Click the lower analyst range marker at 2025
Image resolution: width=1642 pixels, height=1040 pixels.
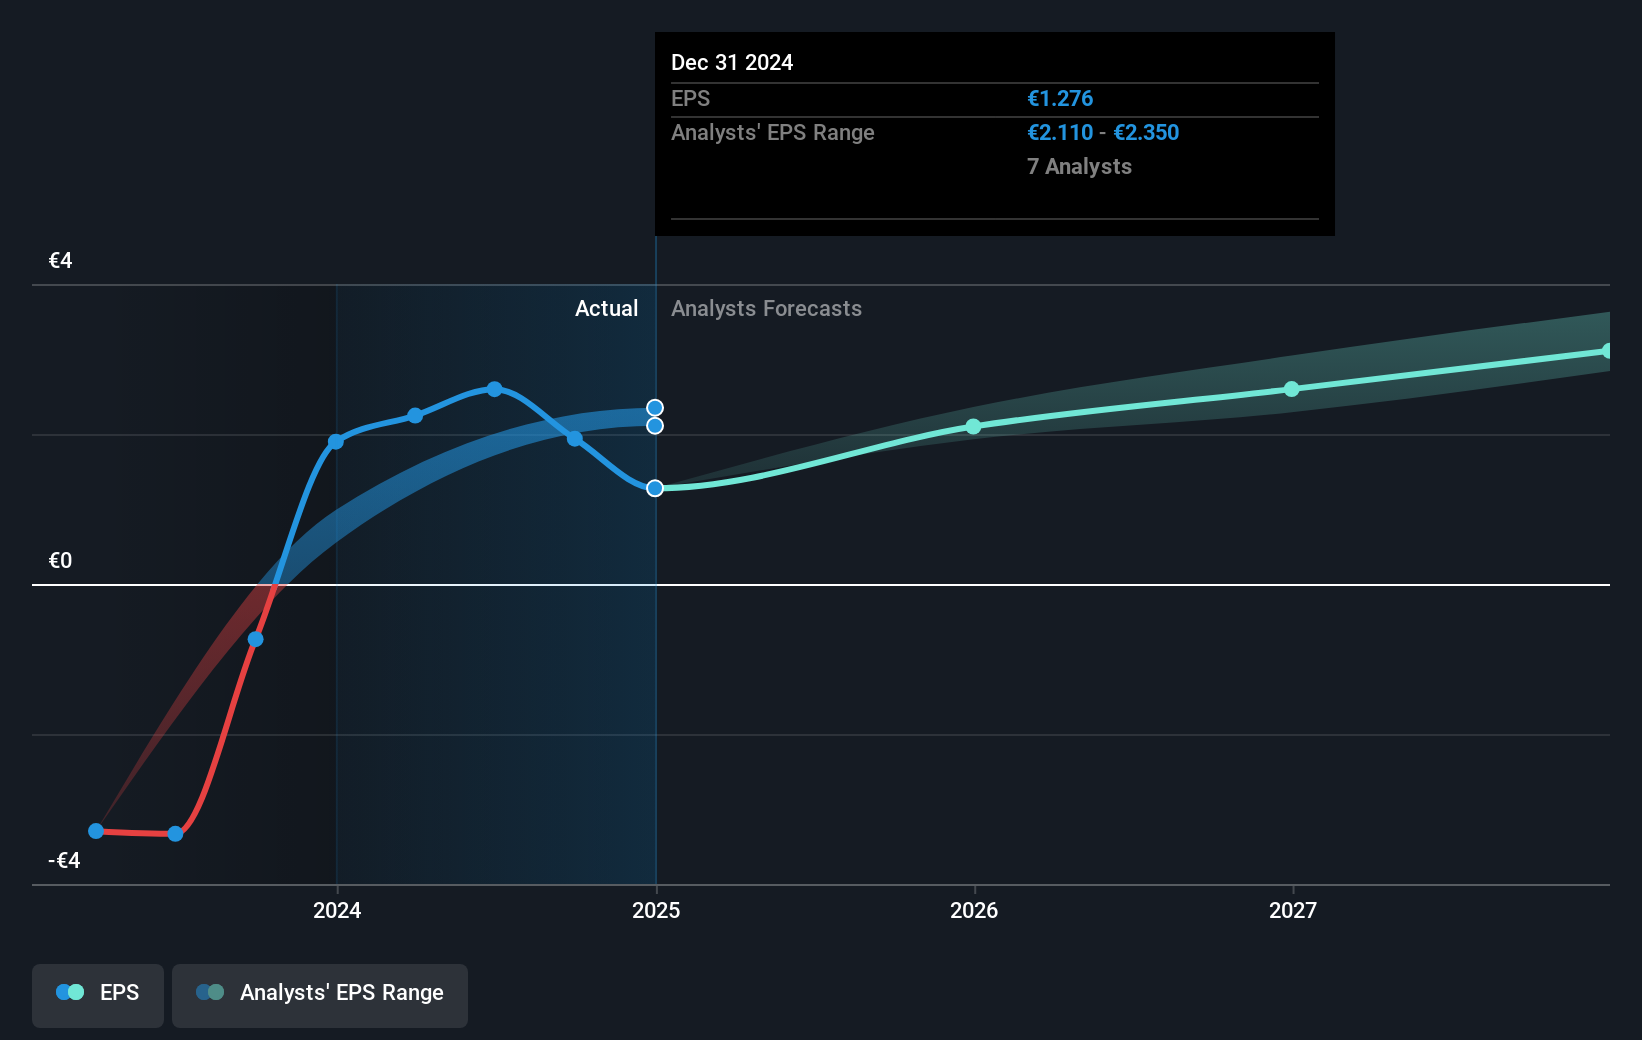pyautogui.click(x=655, y=426)
